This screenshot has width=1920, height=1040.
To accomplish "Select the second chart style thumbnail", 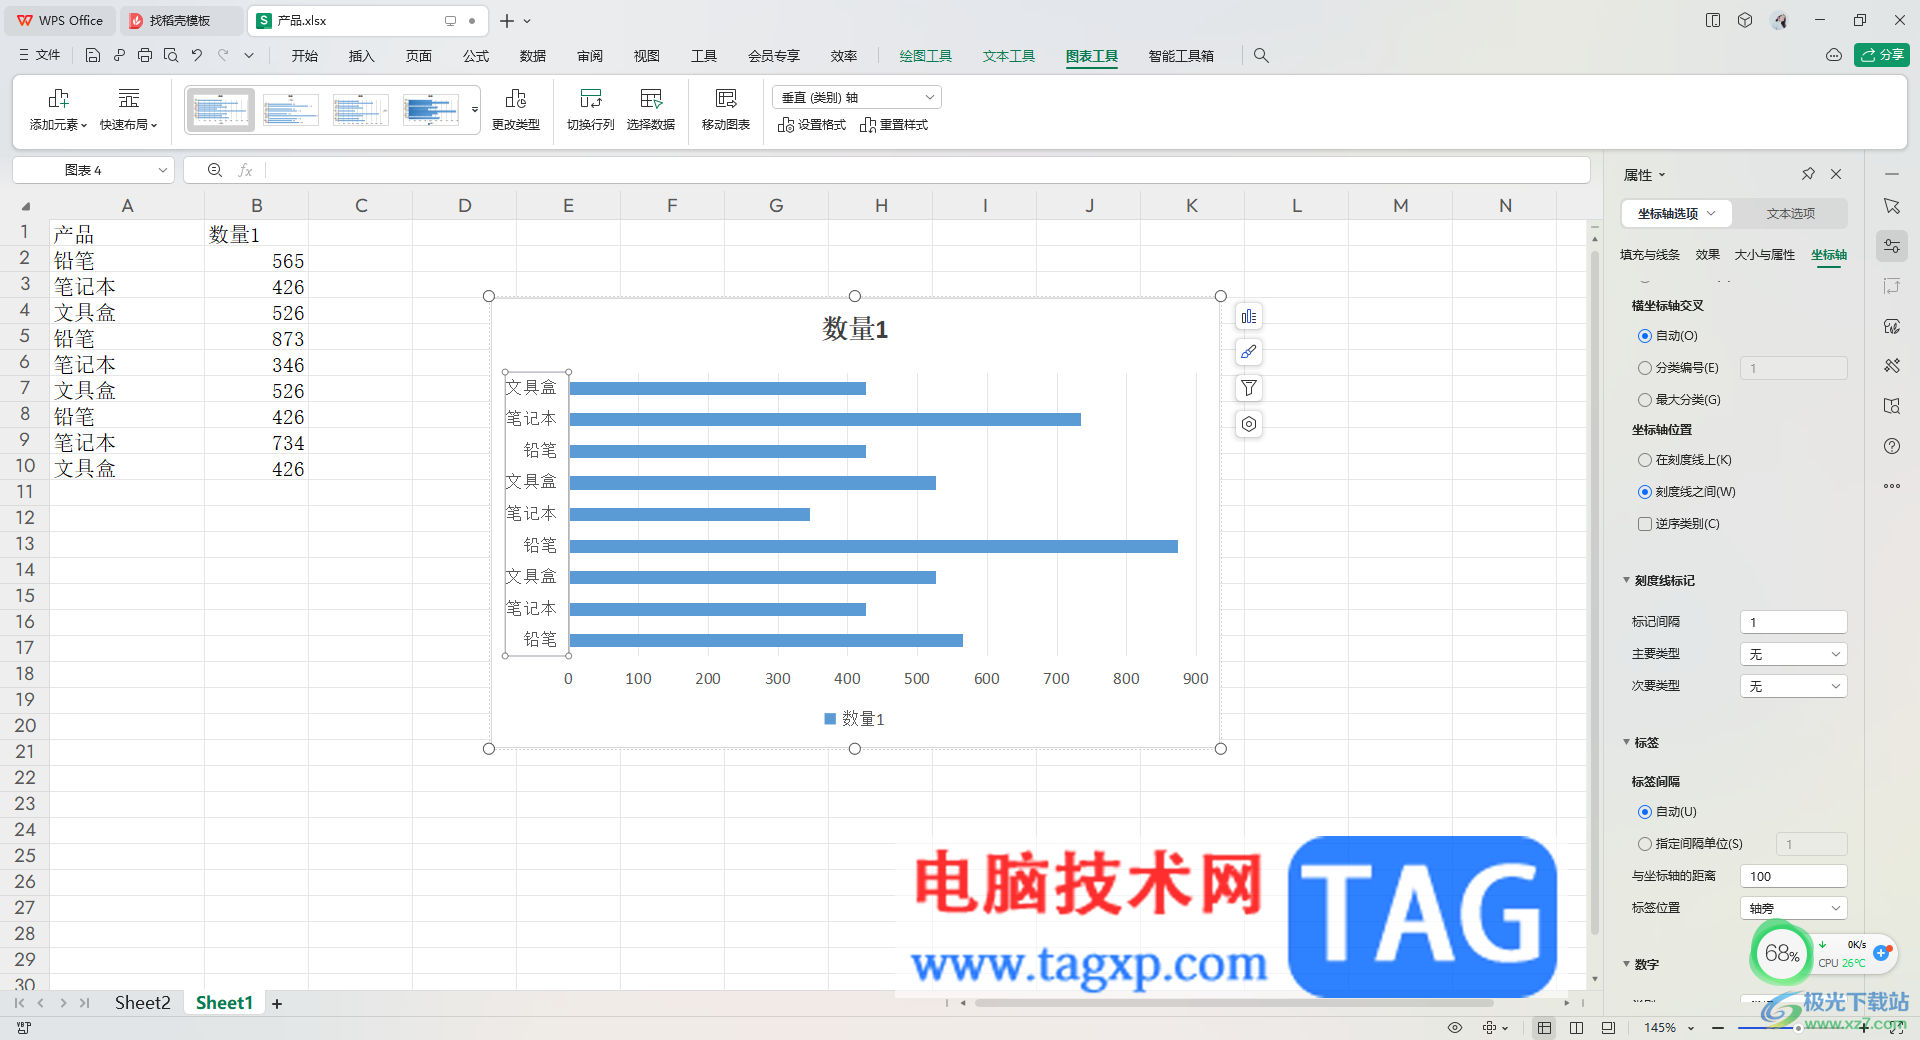I will (290, 109).
